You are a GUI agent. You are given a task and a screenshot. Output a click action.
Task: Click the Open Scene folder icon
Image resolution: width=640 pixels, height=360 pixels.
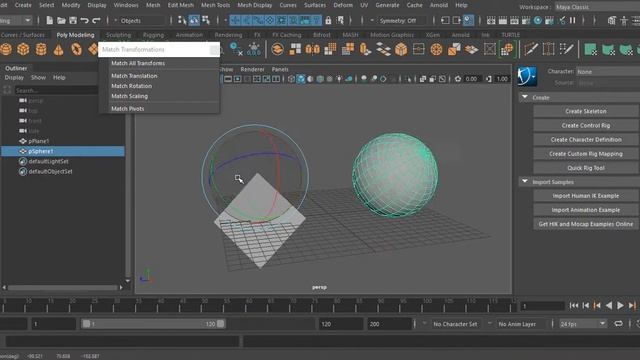(61, 20)
